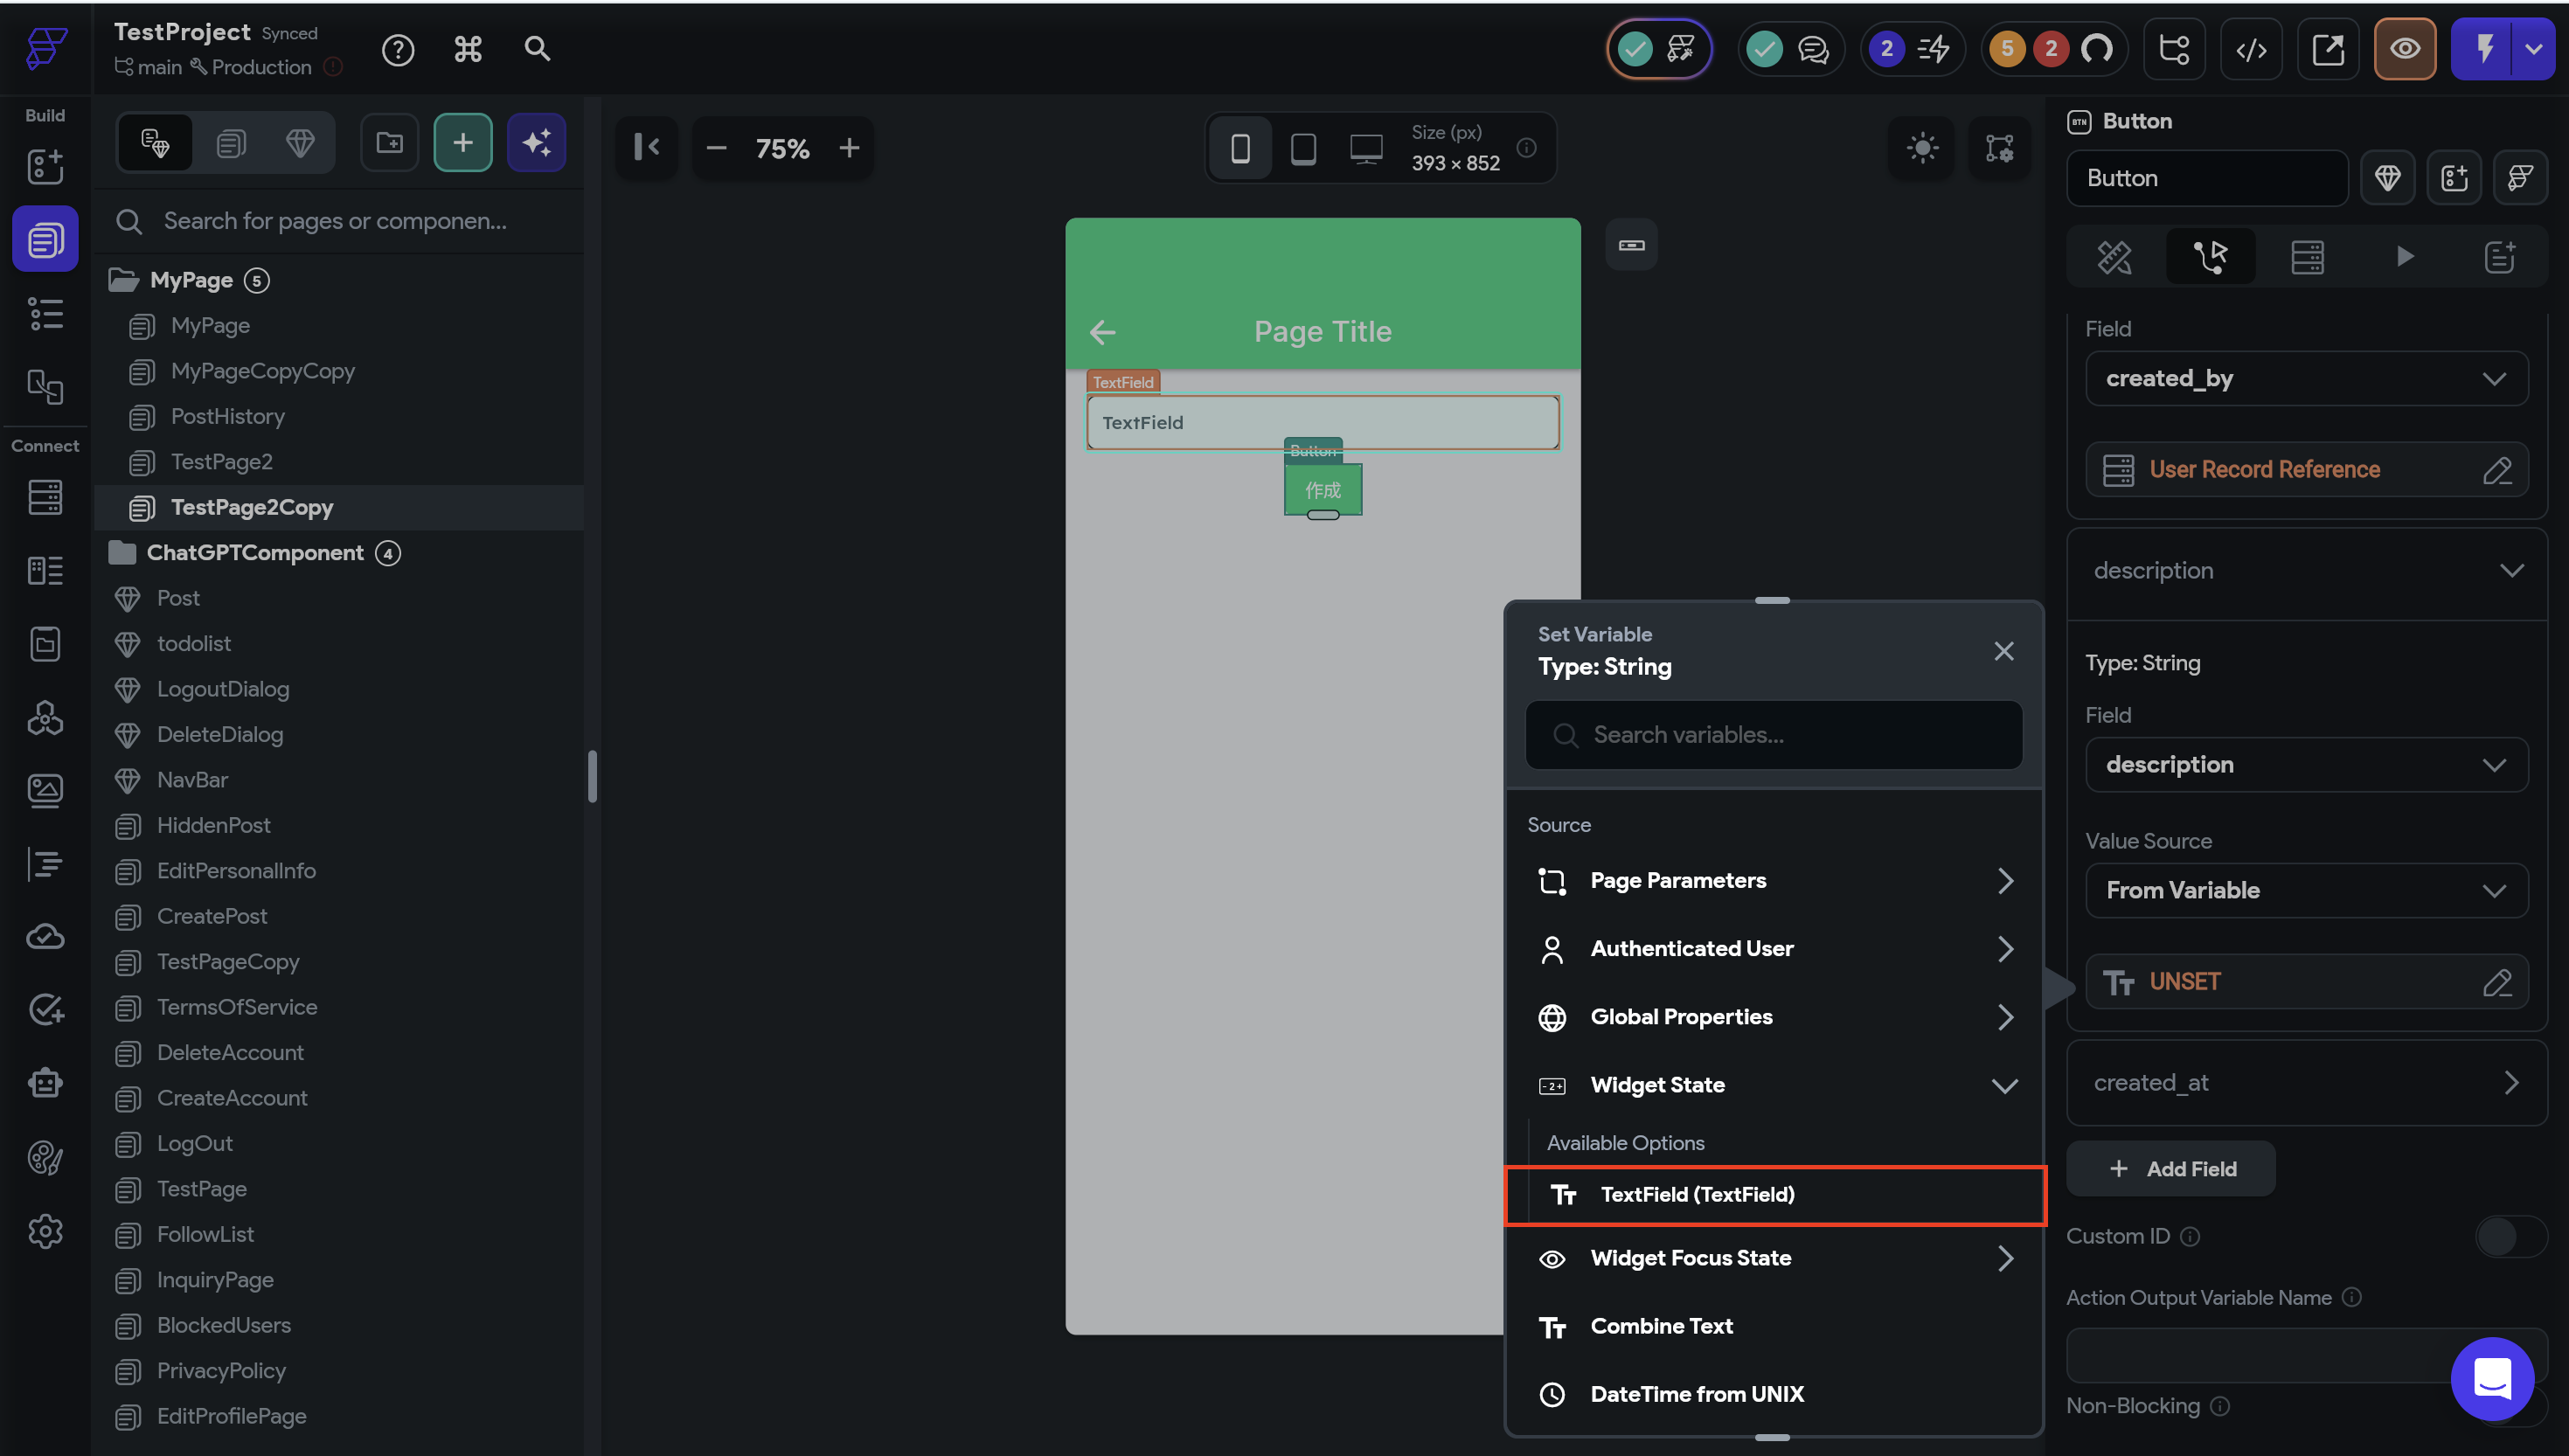
Task: Open the Actions tab icon in properties panel
Action: point(2210,257)
